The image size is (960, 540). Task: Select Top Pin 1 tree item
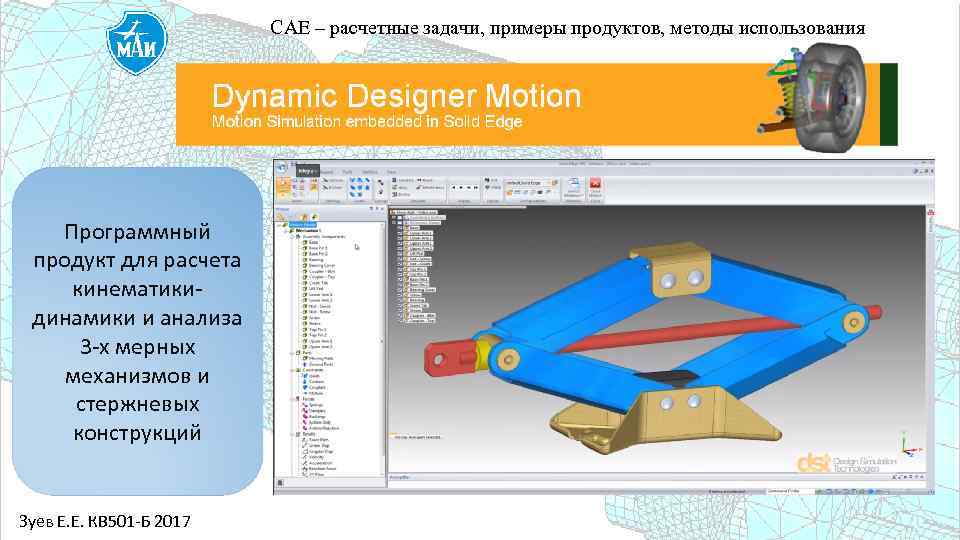click(317, 329)
